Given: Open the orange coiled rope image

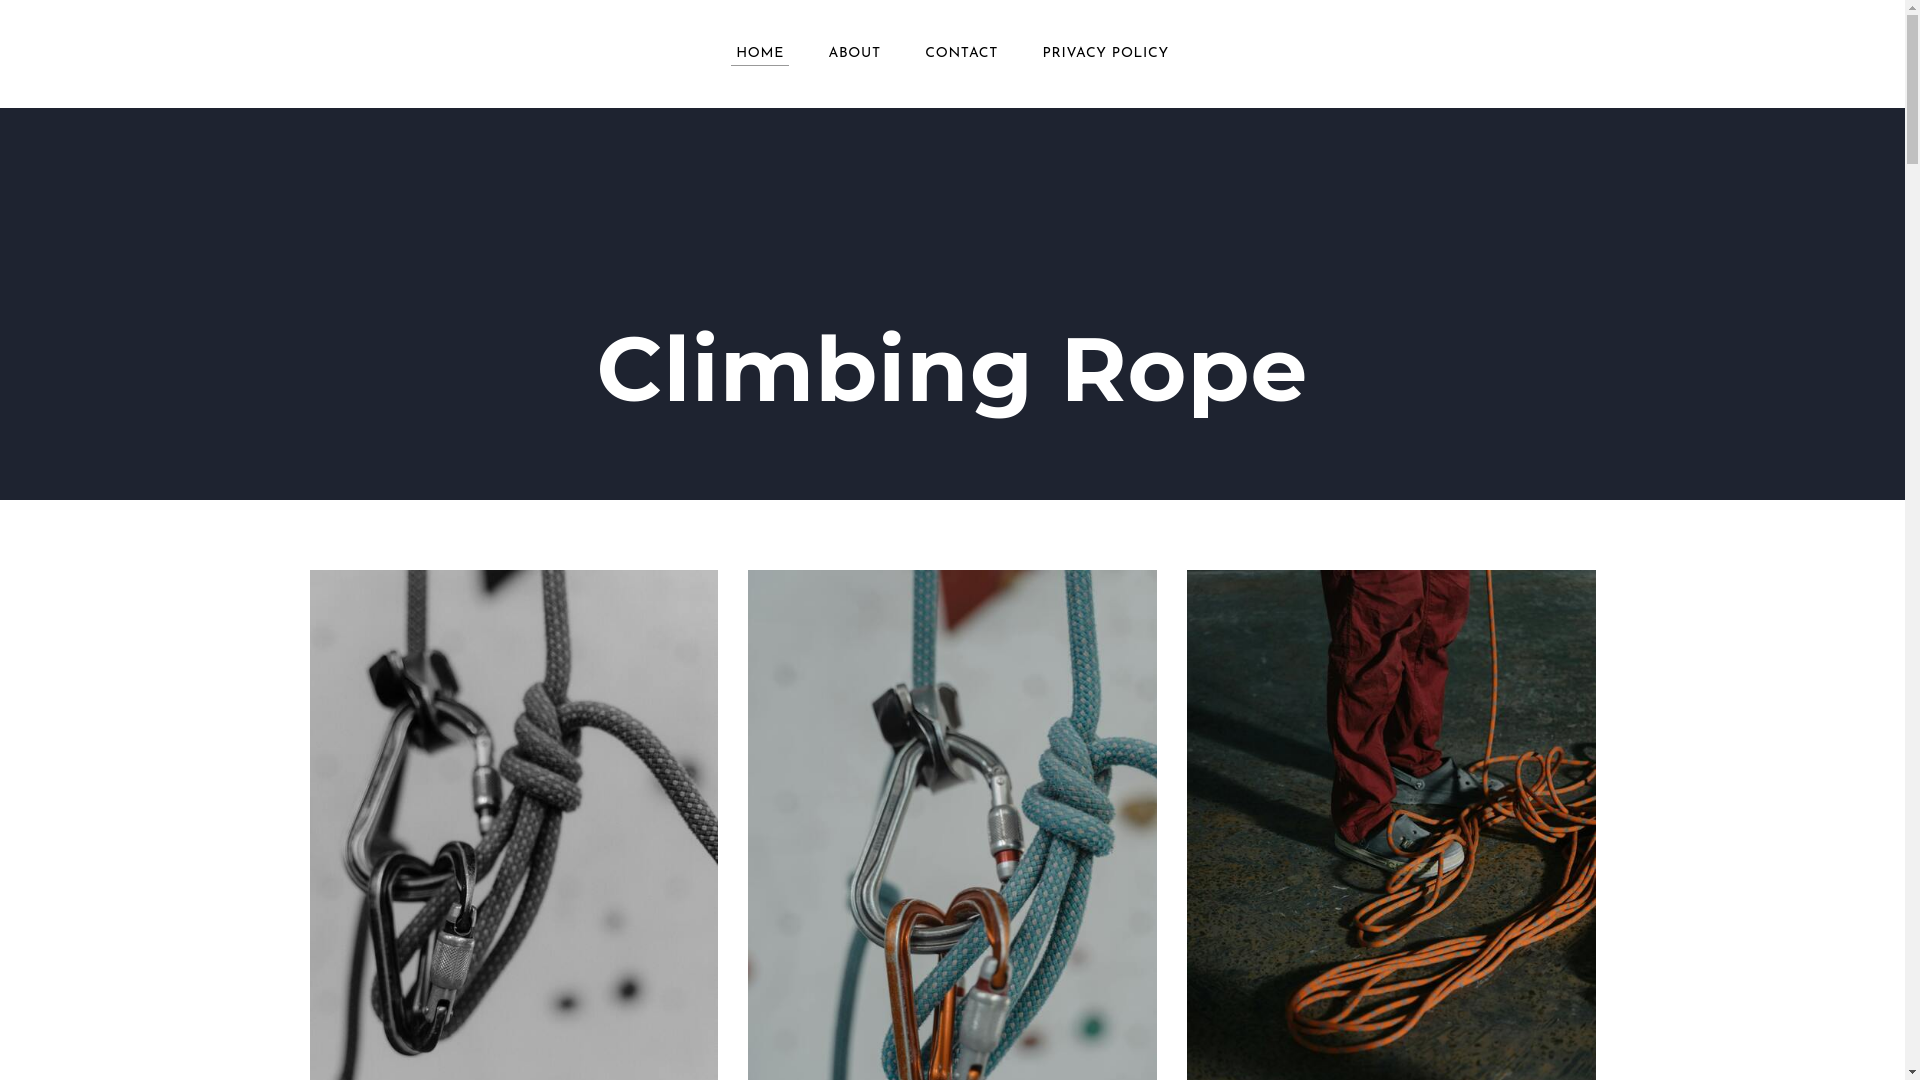Looking at the screenshot, I should point(1391,825).
